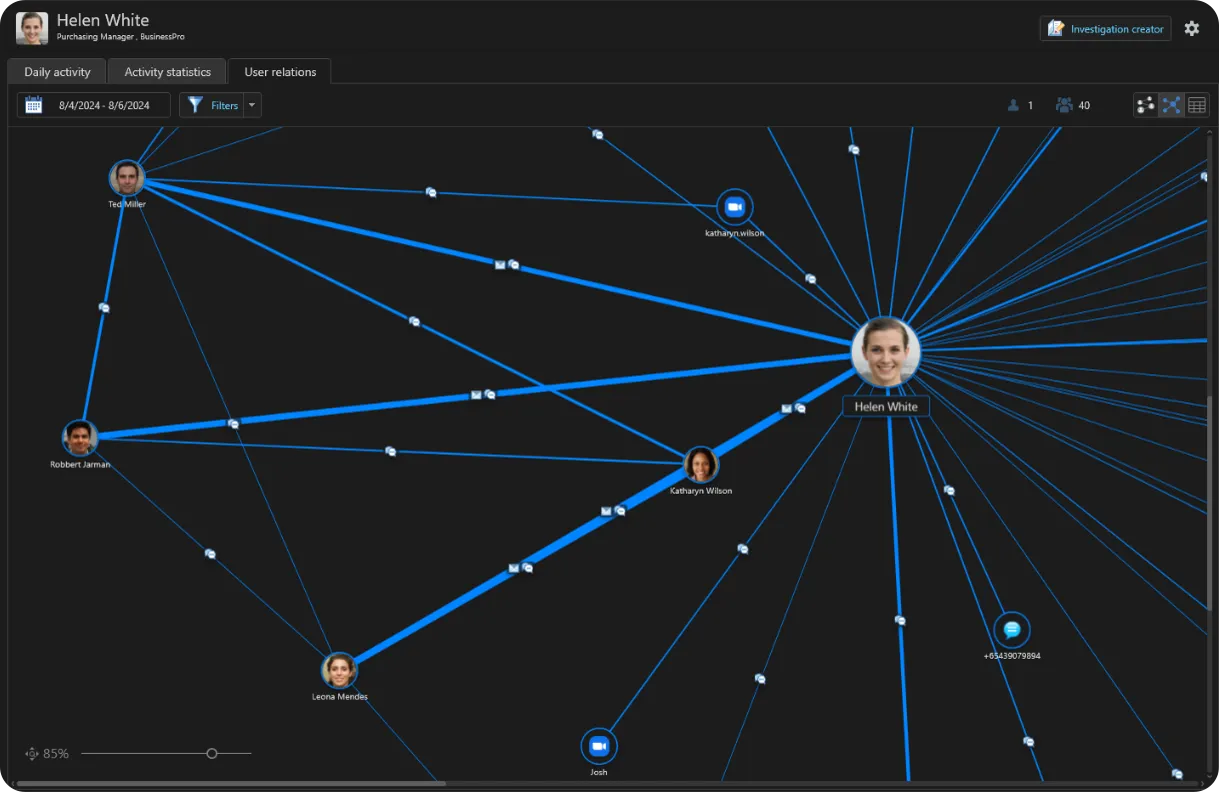Click email icon on Robbert Jarman–Helen White link
This screenshot has width=1219, height=792.
point(476,395)
